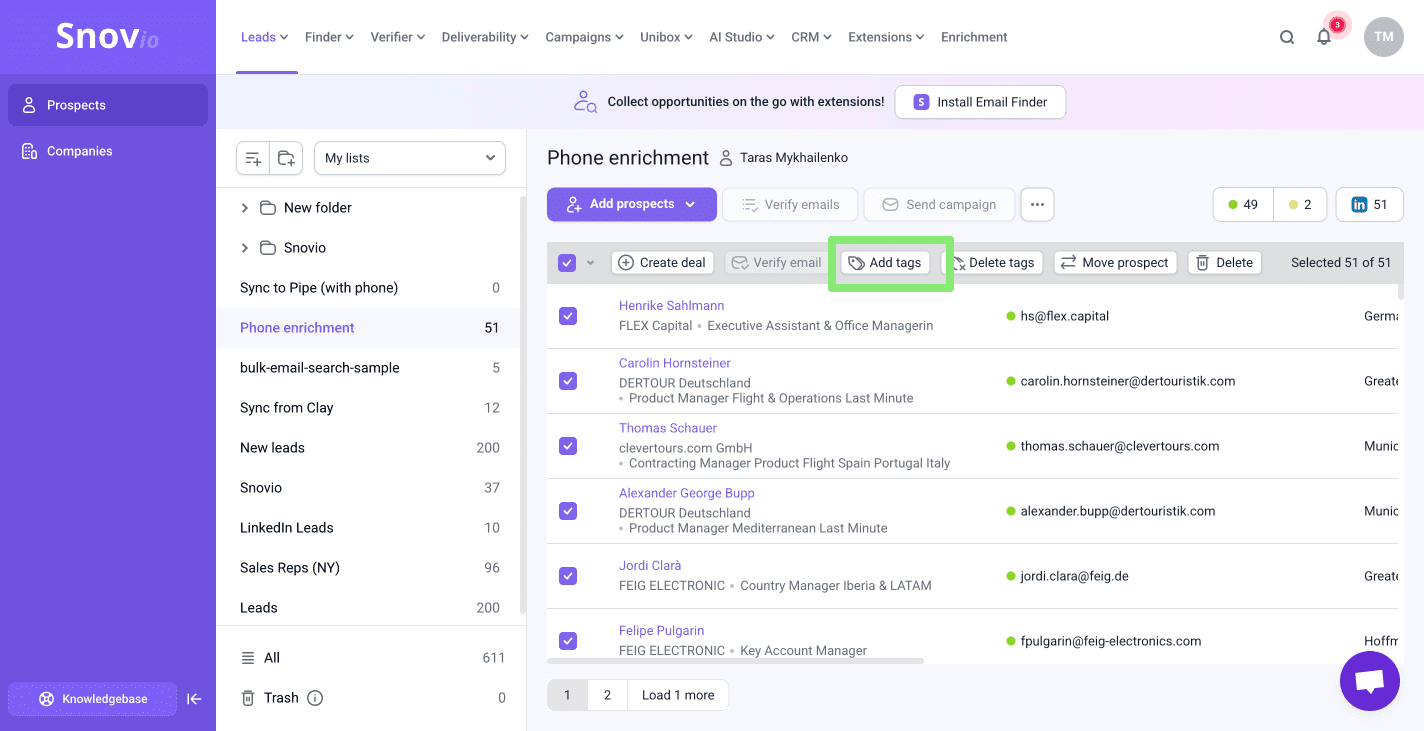Click the add new list icon
This screenshot has width=1424, height=731.
point(253,158)
